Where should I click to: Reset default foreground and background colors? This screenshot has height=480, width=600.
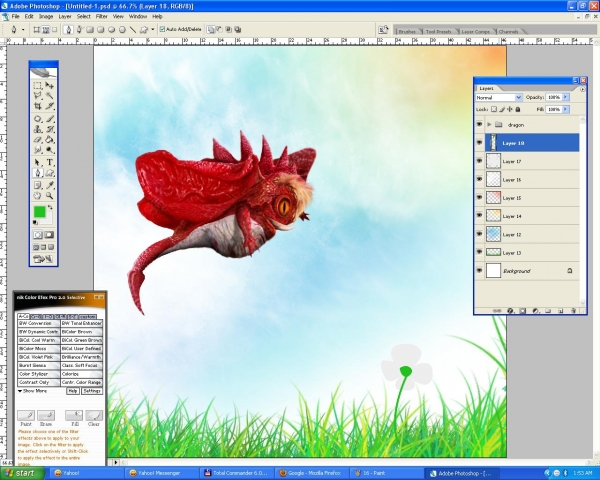point(35,222)
